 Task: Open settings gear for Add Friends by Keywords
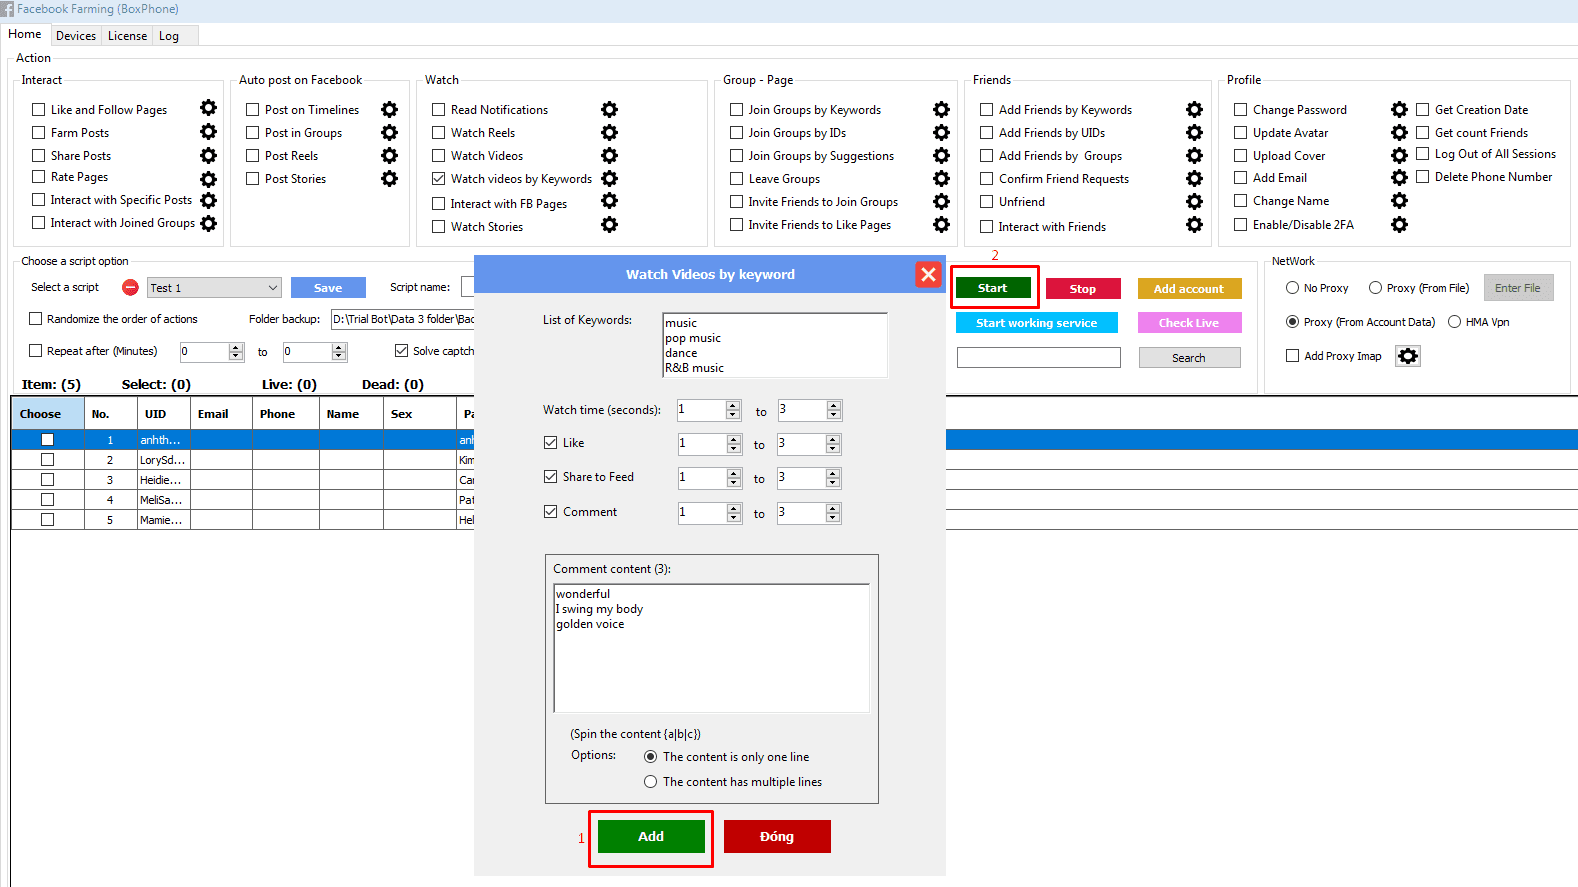tap(1194, 109)
